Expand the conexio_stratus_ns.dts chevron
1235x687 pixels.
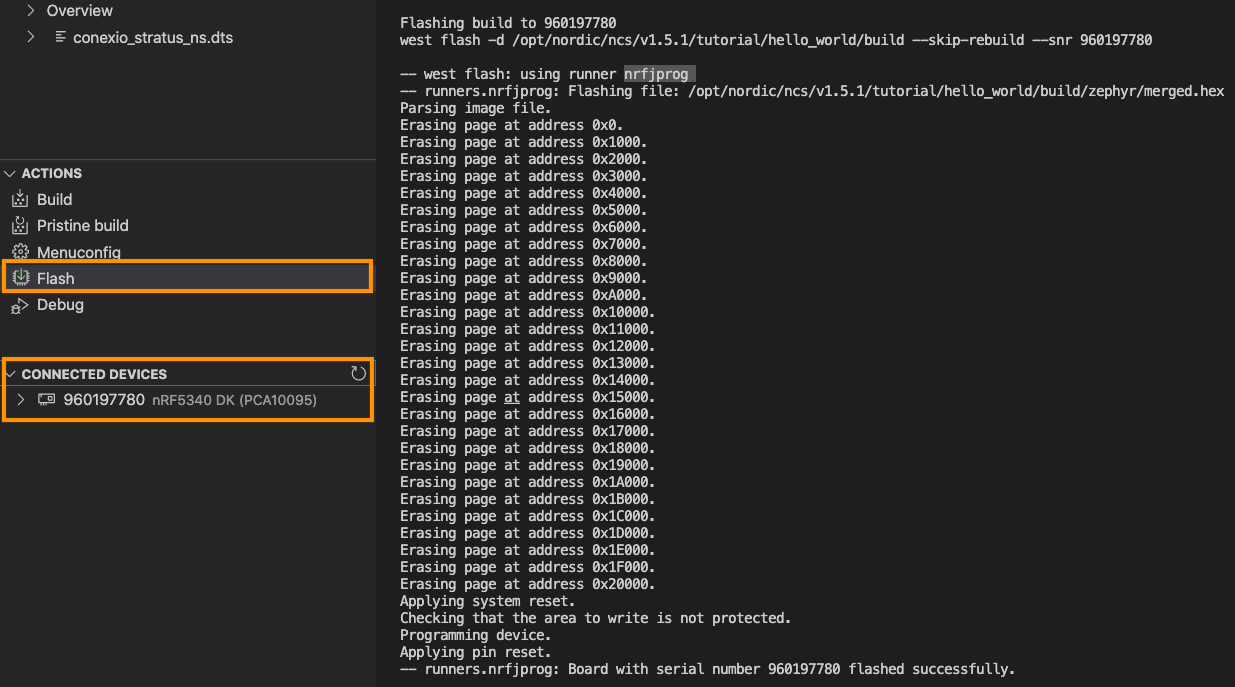click(30, 37)
